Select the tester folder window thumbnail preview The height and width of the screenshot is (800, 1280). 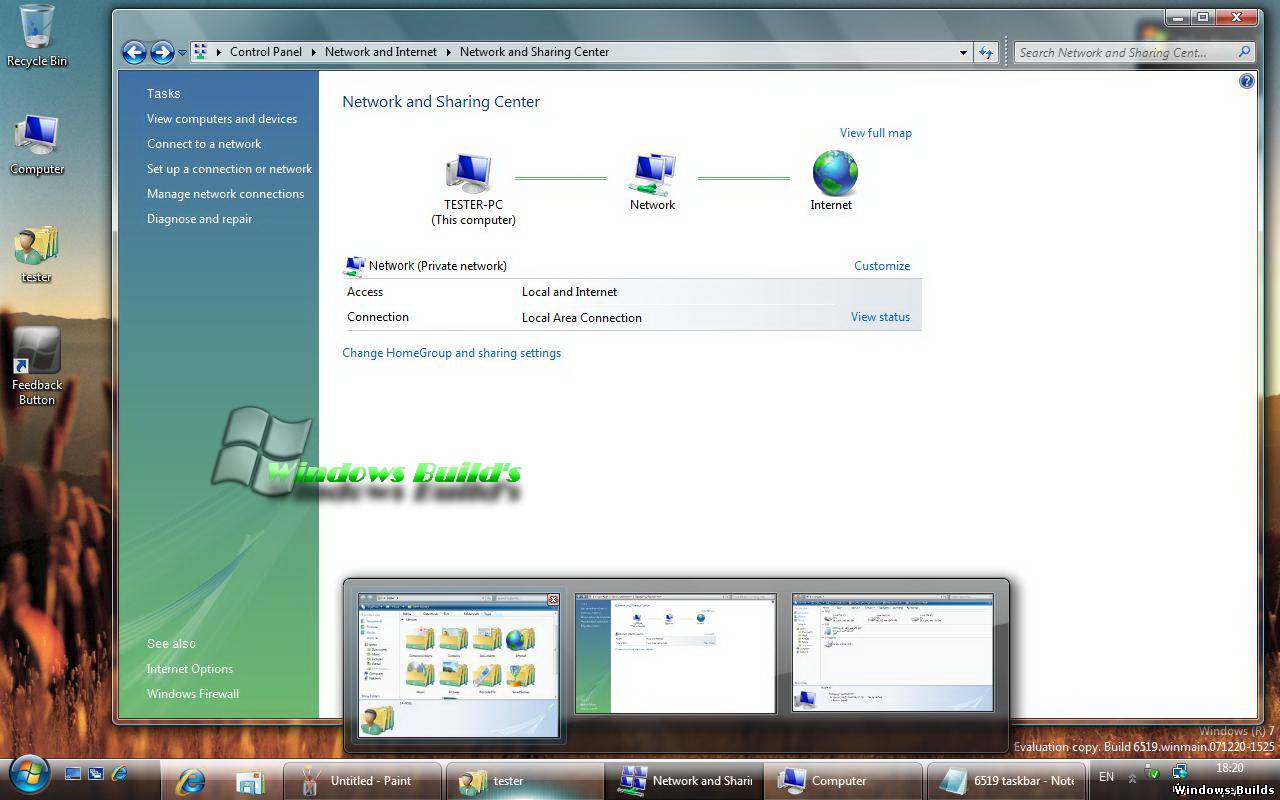click(x=458, y=665)
